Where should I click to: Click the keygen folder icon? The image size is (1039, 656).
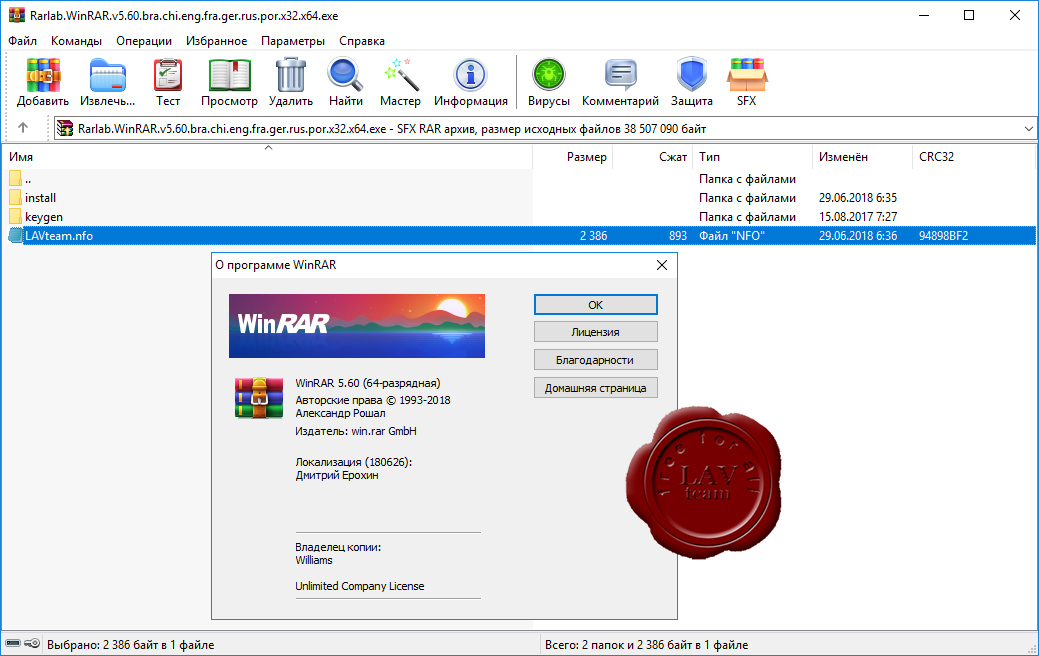(x=16, y=217)
